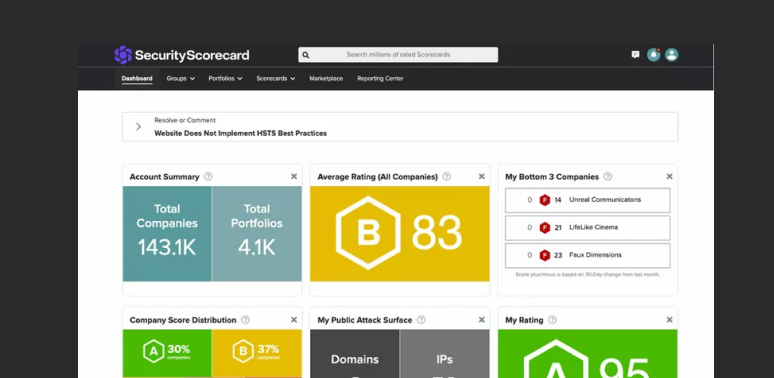Image resolution: width=774 pixels, height=378 pixels.
Task: Click the SecurityScorecard logo
Action: point(182,55)
